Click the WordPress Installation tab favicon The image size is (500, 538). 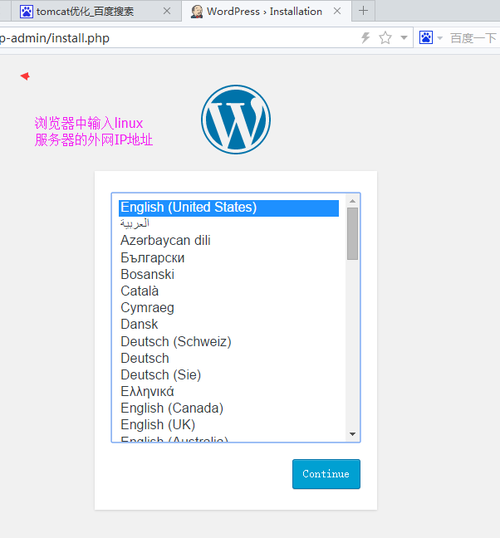pyautogui.click(x=197, y=12)
